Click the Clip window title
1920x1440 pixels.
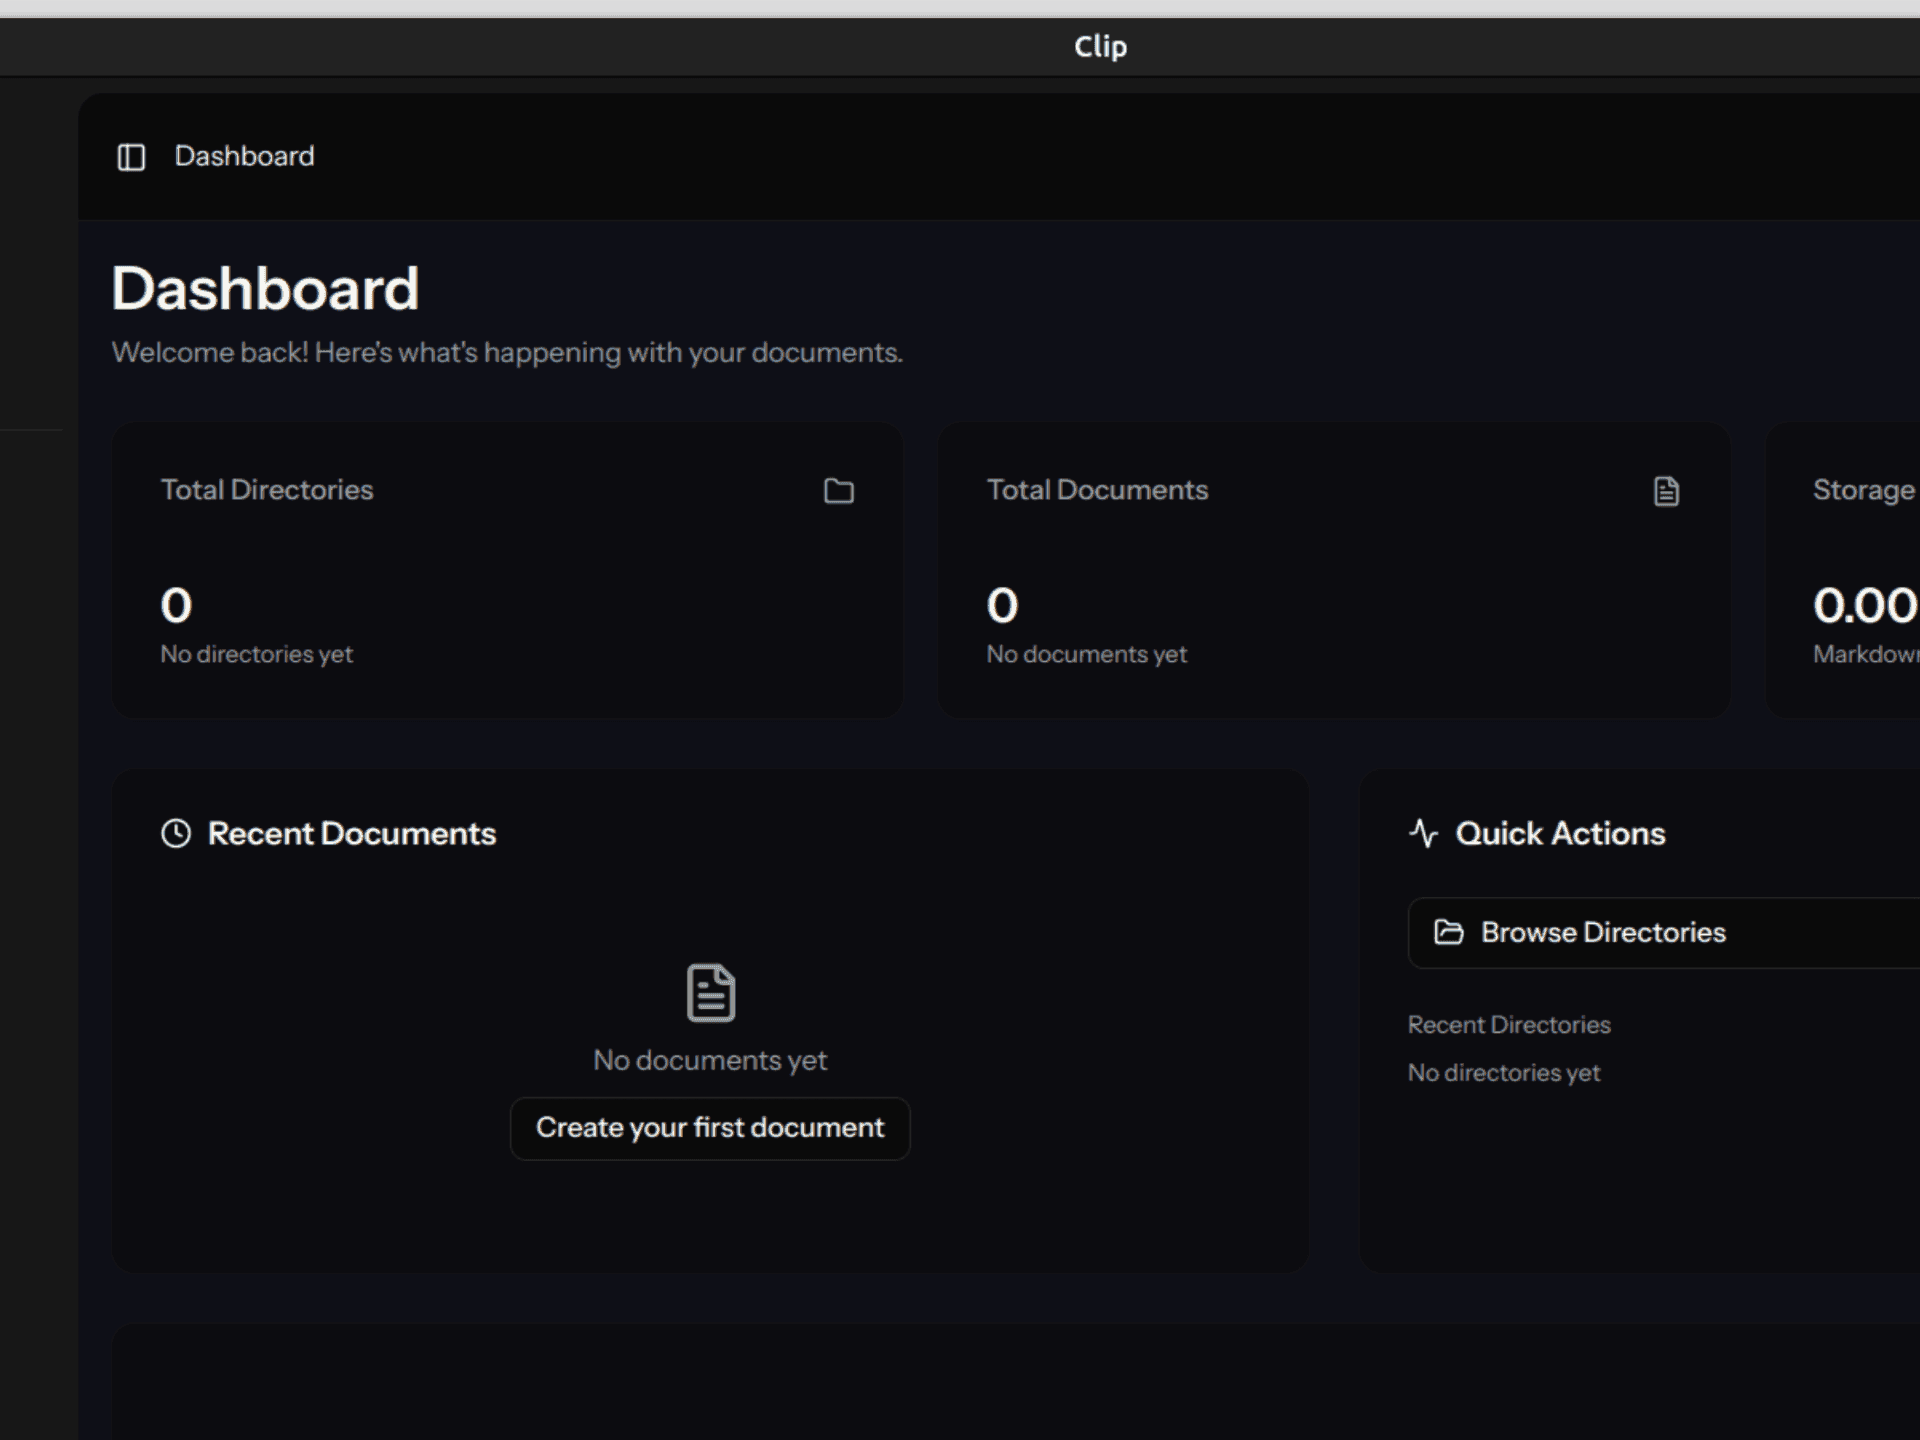(1100, 47)
